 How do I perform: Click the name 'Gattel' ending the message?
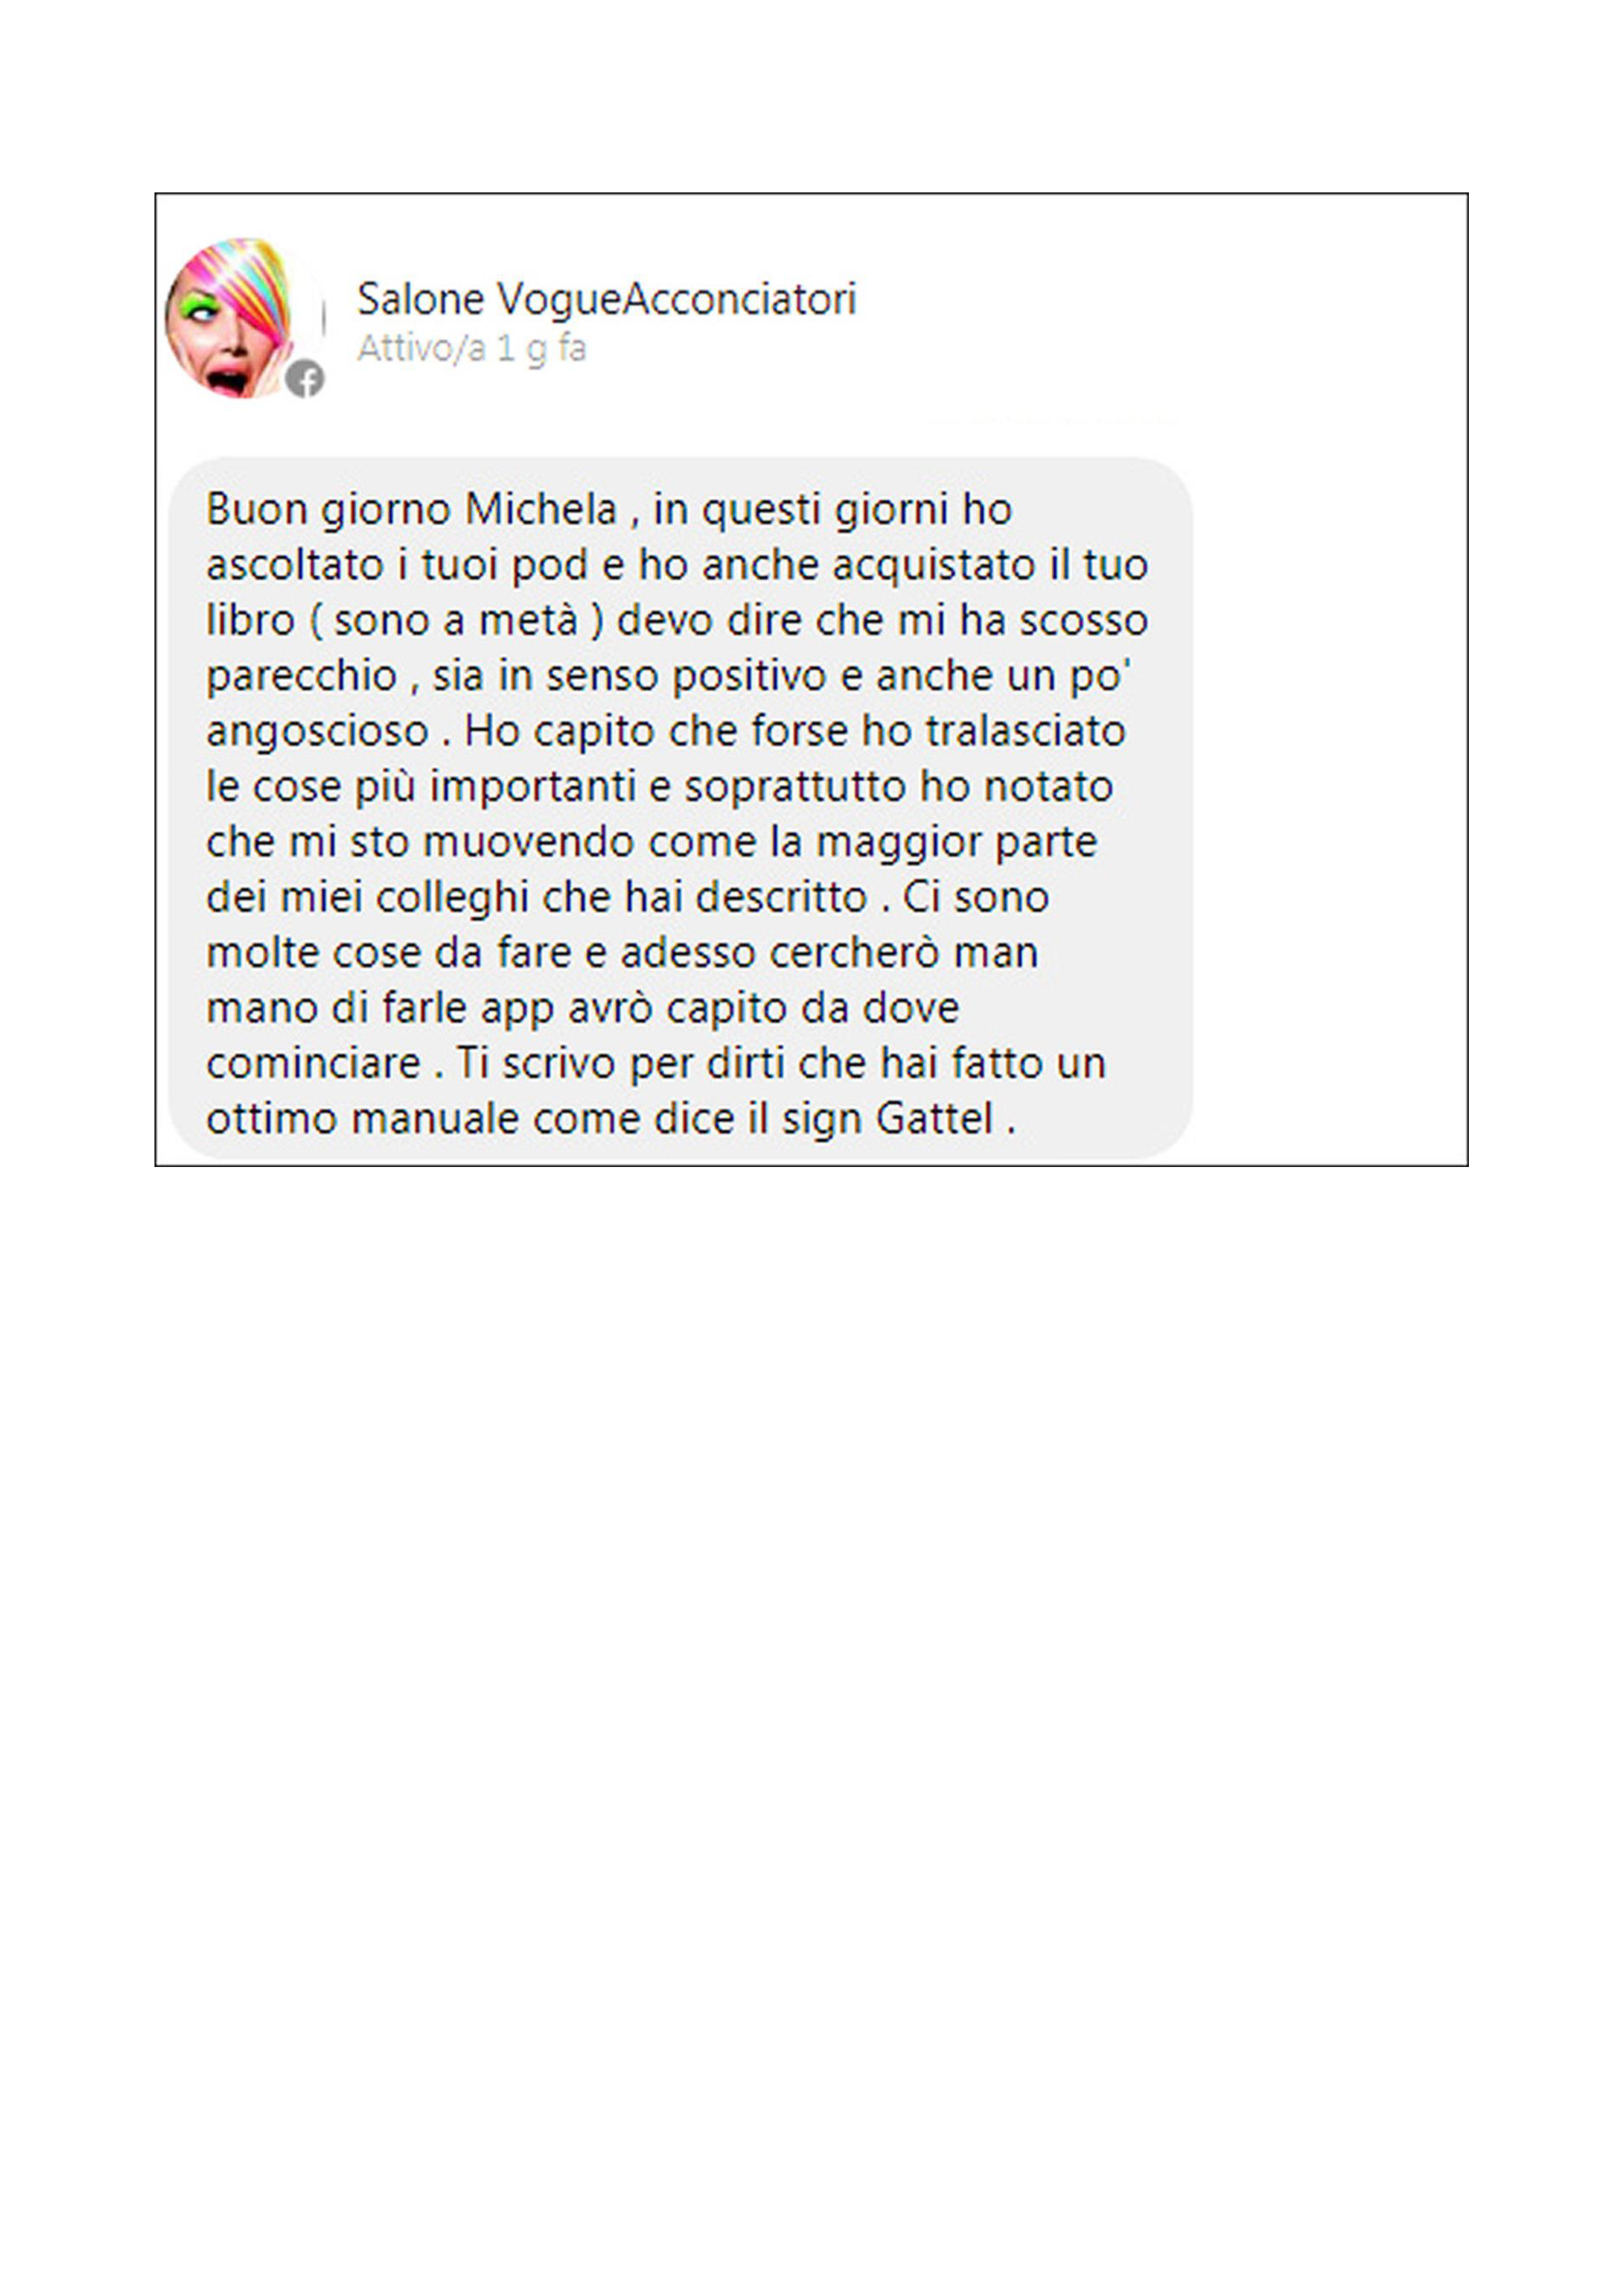(x=935, y=1118)
